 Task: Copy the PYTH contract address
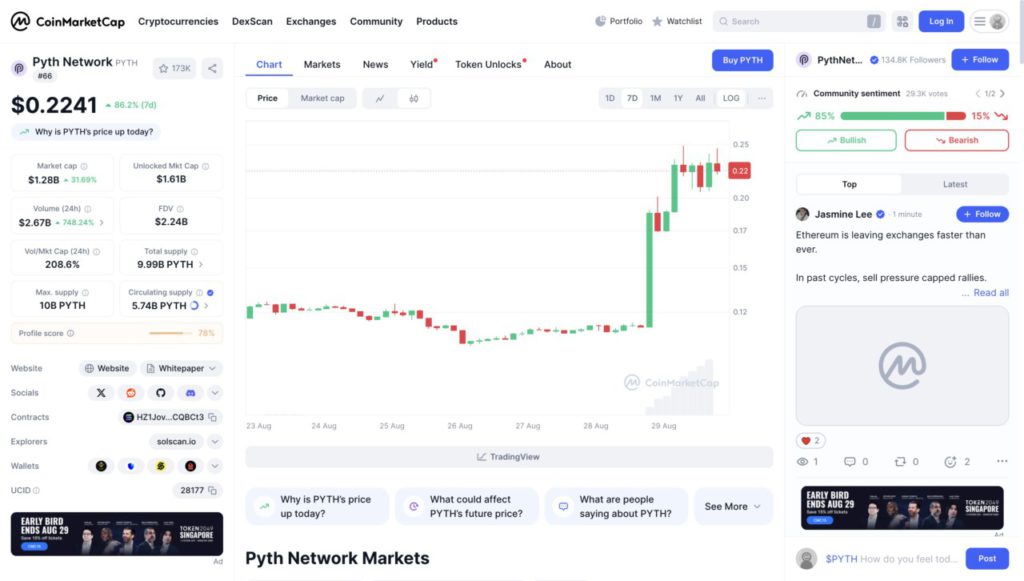point(214,417)
